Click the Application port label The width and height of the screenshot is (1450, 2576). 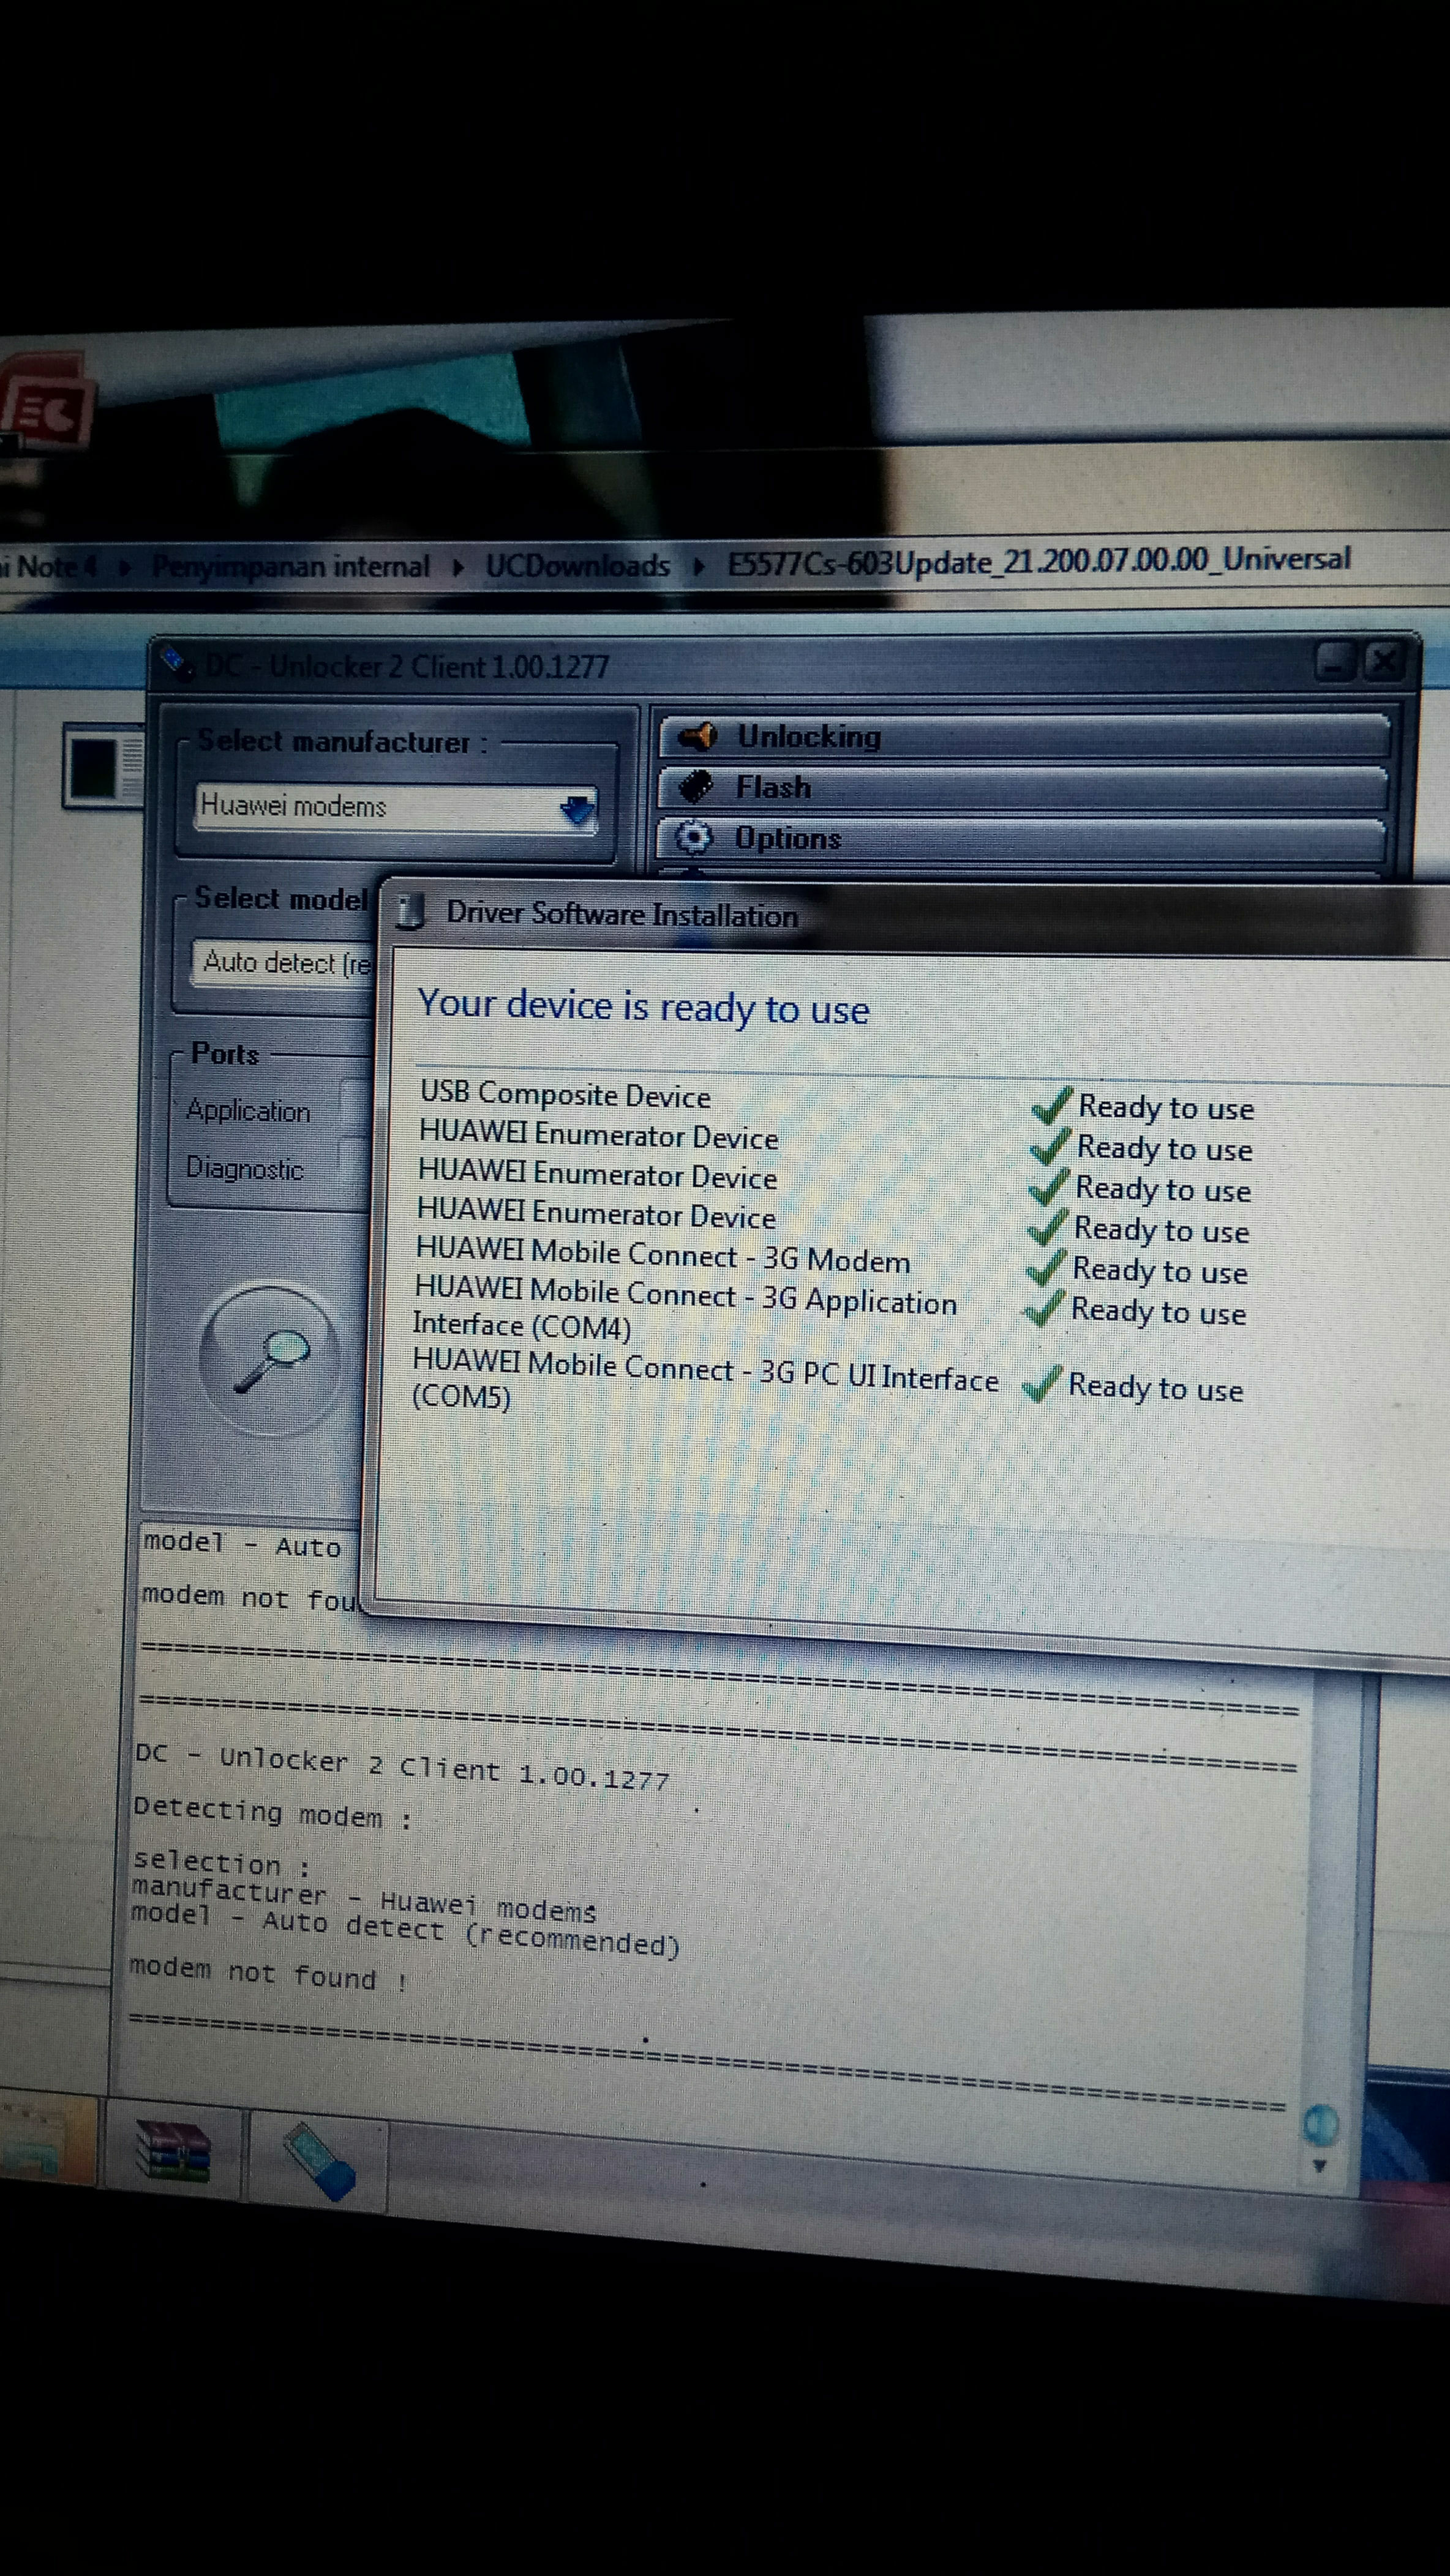click(x=248, y=1110)
